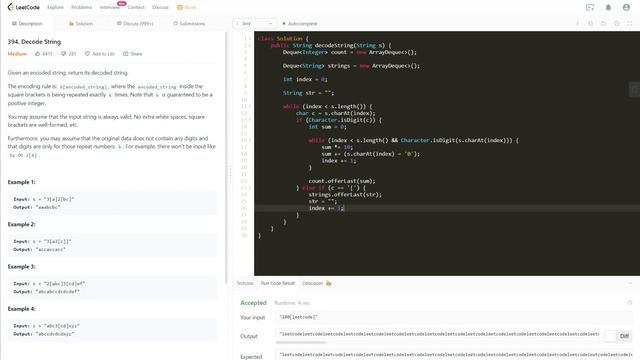Screen dimensions: 640x360
Task: Open the Discuss link in top navigation
Action: [x=160, y=7]
